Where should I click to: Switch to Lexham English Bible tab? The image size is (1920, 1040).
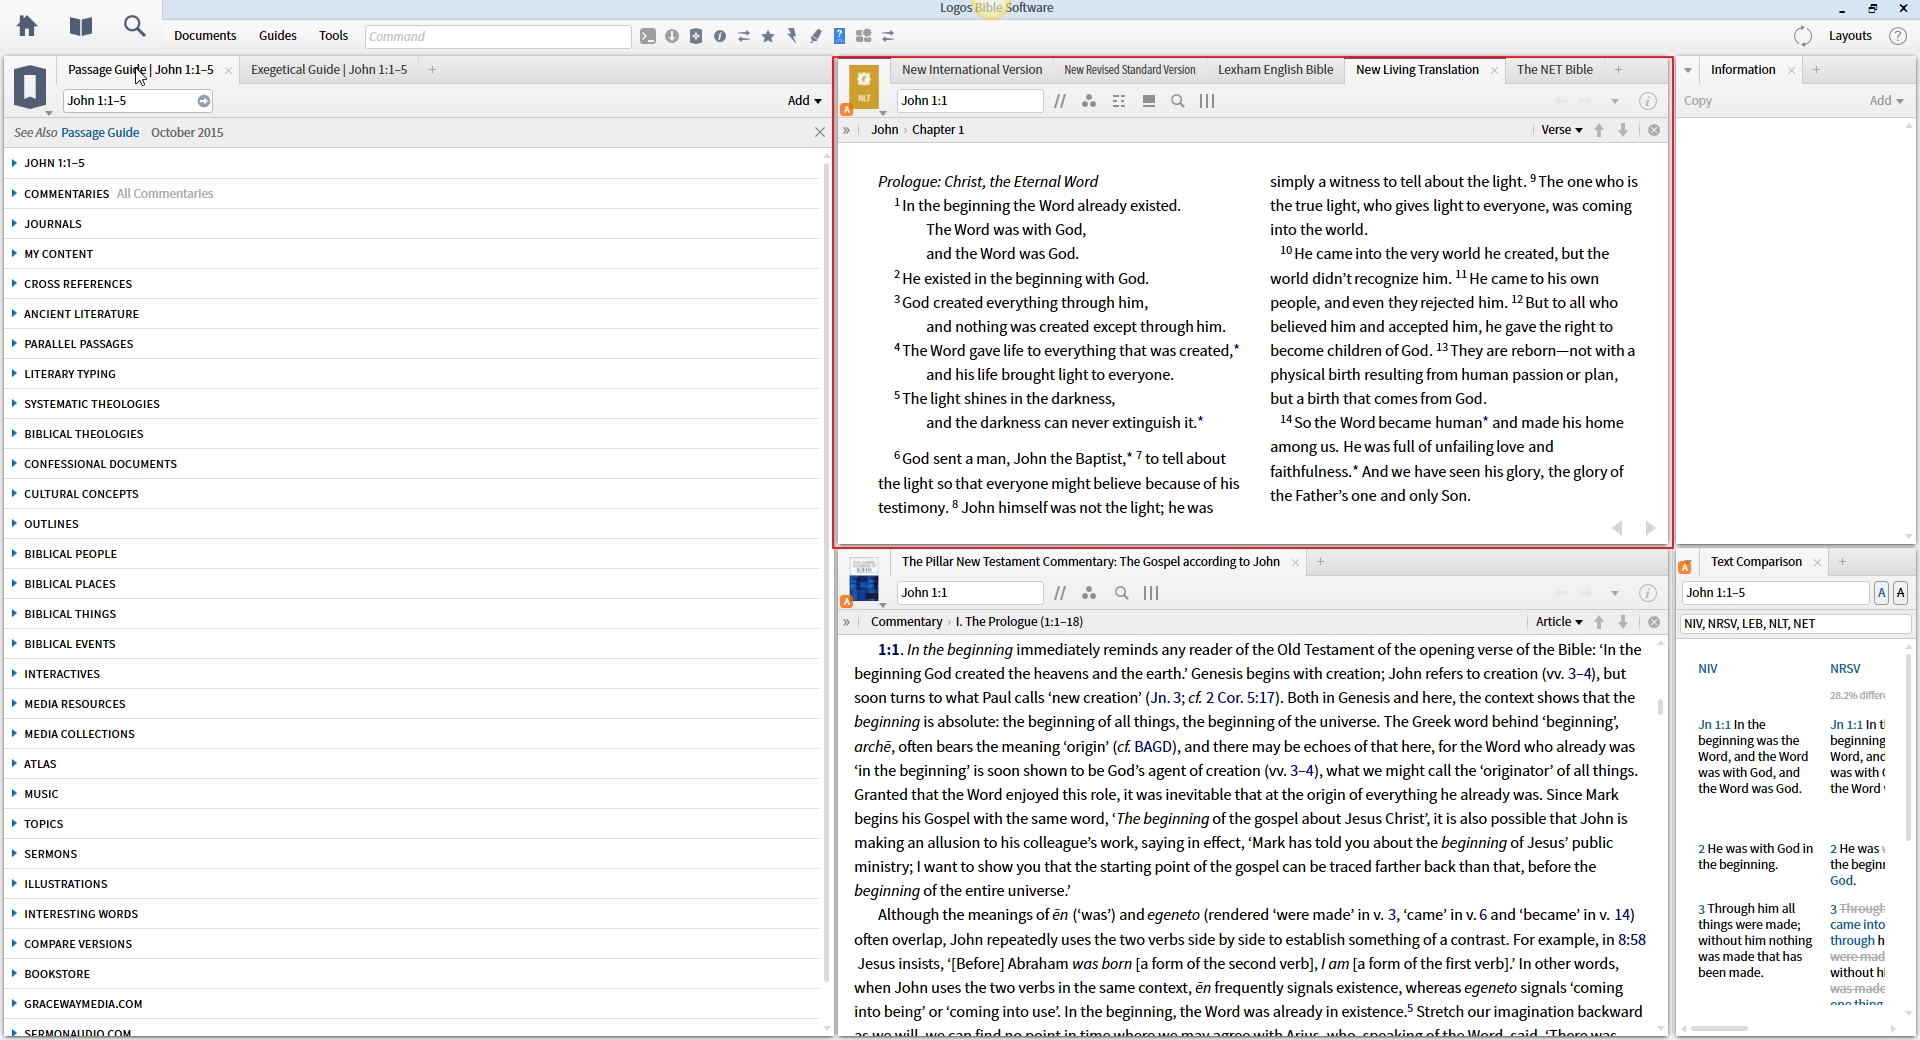[1275, 70]
